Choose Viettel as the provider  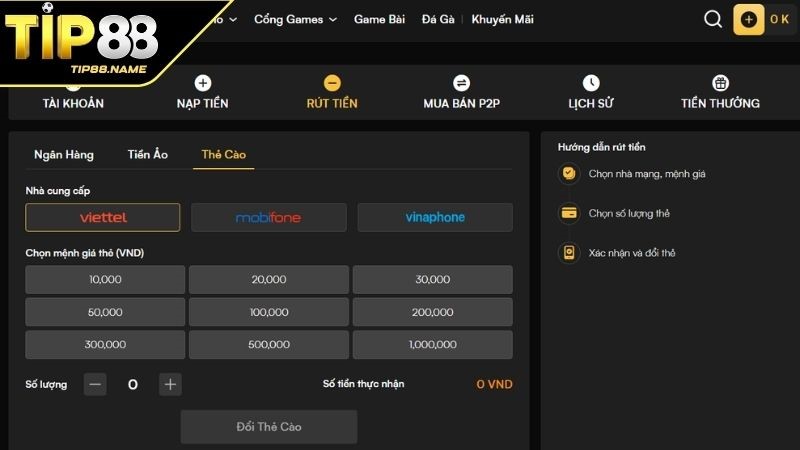pos(103,217)
